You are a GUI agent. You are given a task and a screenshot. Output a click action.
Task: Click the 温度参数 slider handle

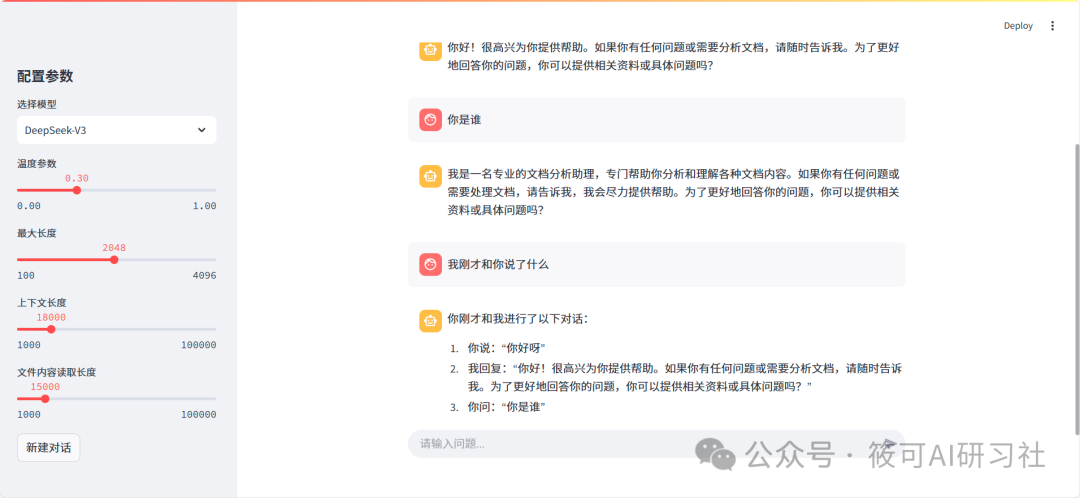click(76, 190)
